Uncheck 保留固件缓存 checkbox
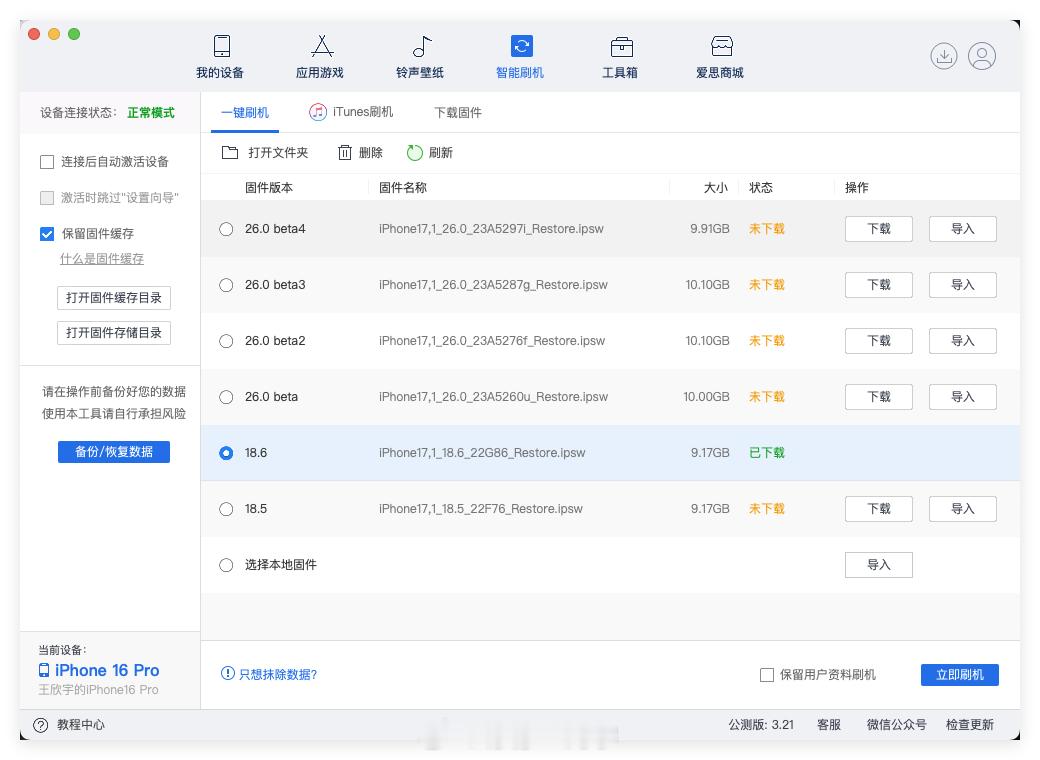1040x760 pixels. [x=47, y=233]
